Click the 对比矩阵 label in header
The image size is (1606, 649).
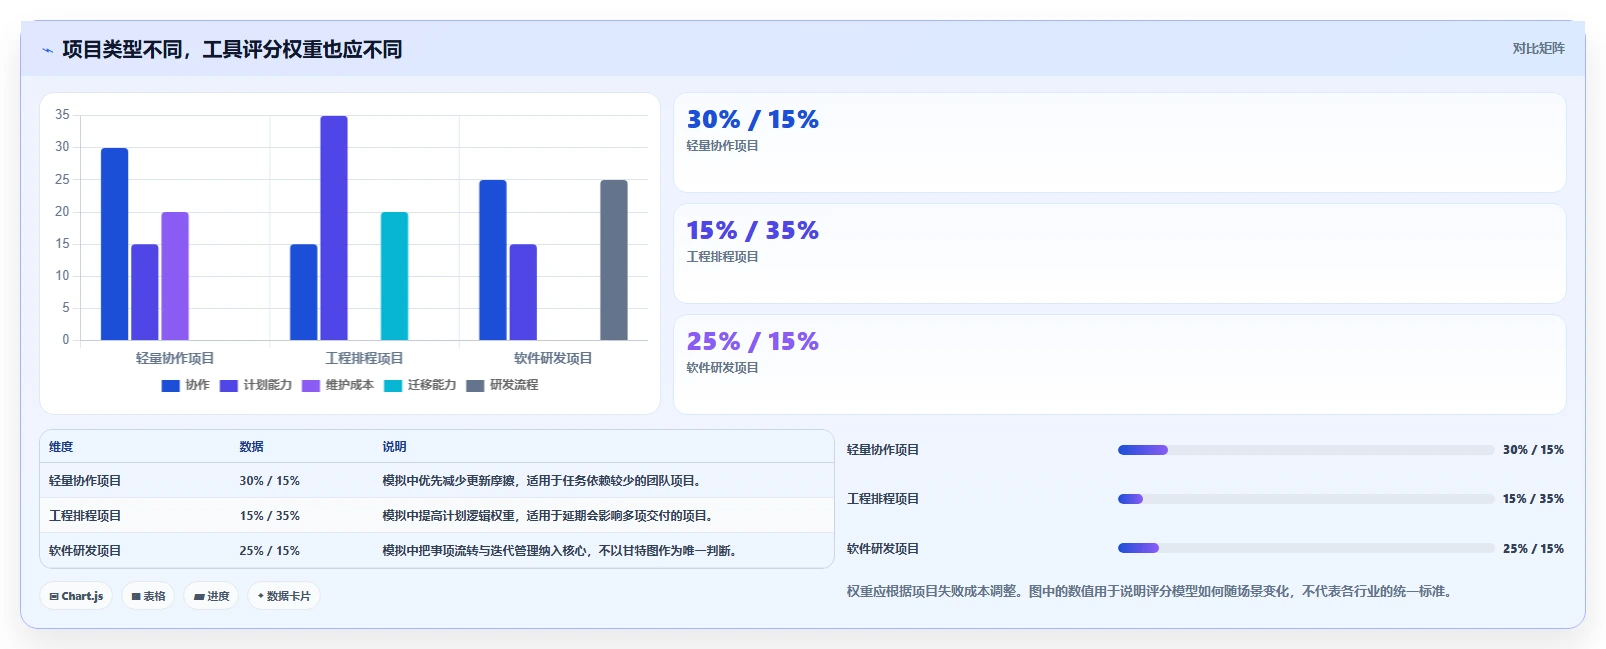click(x=1538, y=48)
